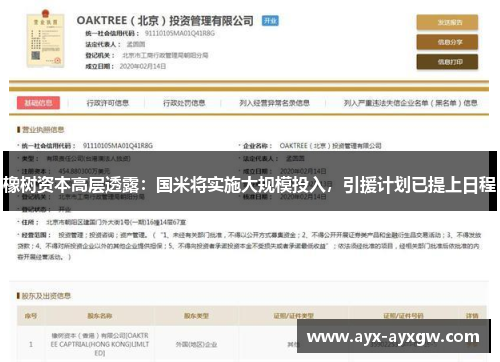Open the 列入经营异常名录信息 tab
The image size is (500, 362).
[274, 103]
